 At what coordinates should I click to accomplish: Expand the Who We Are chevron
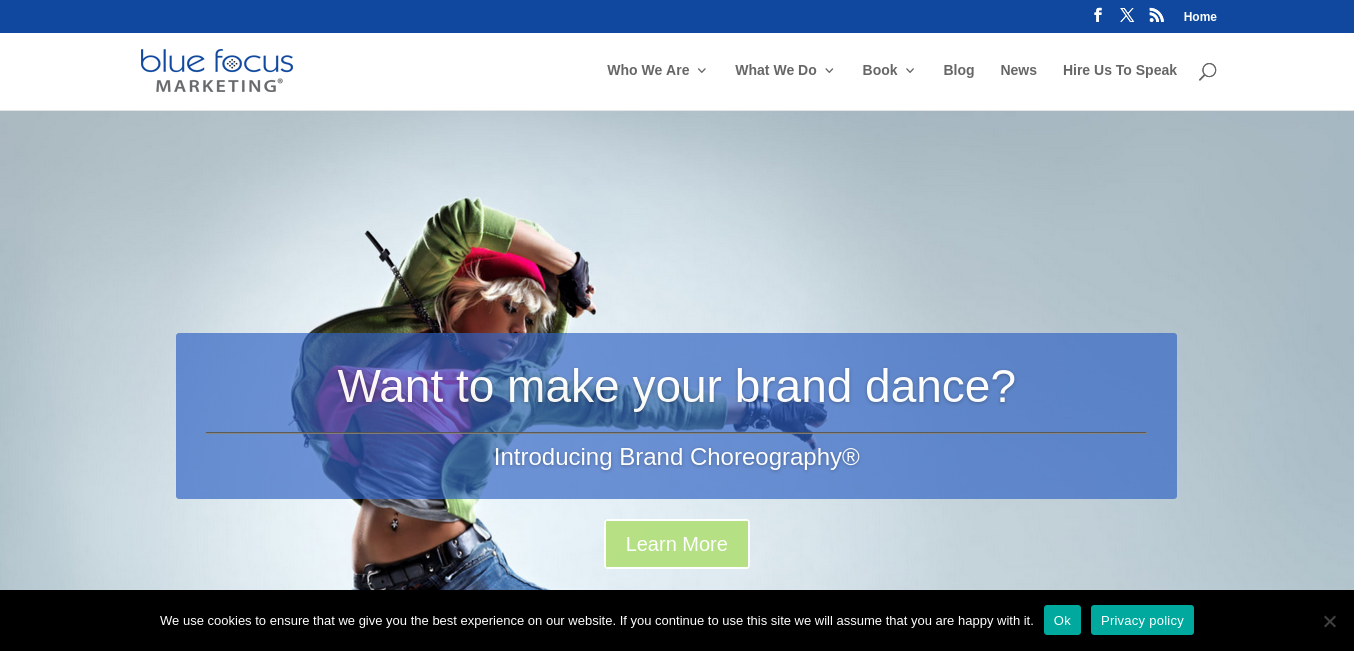coord(702,71)
